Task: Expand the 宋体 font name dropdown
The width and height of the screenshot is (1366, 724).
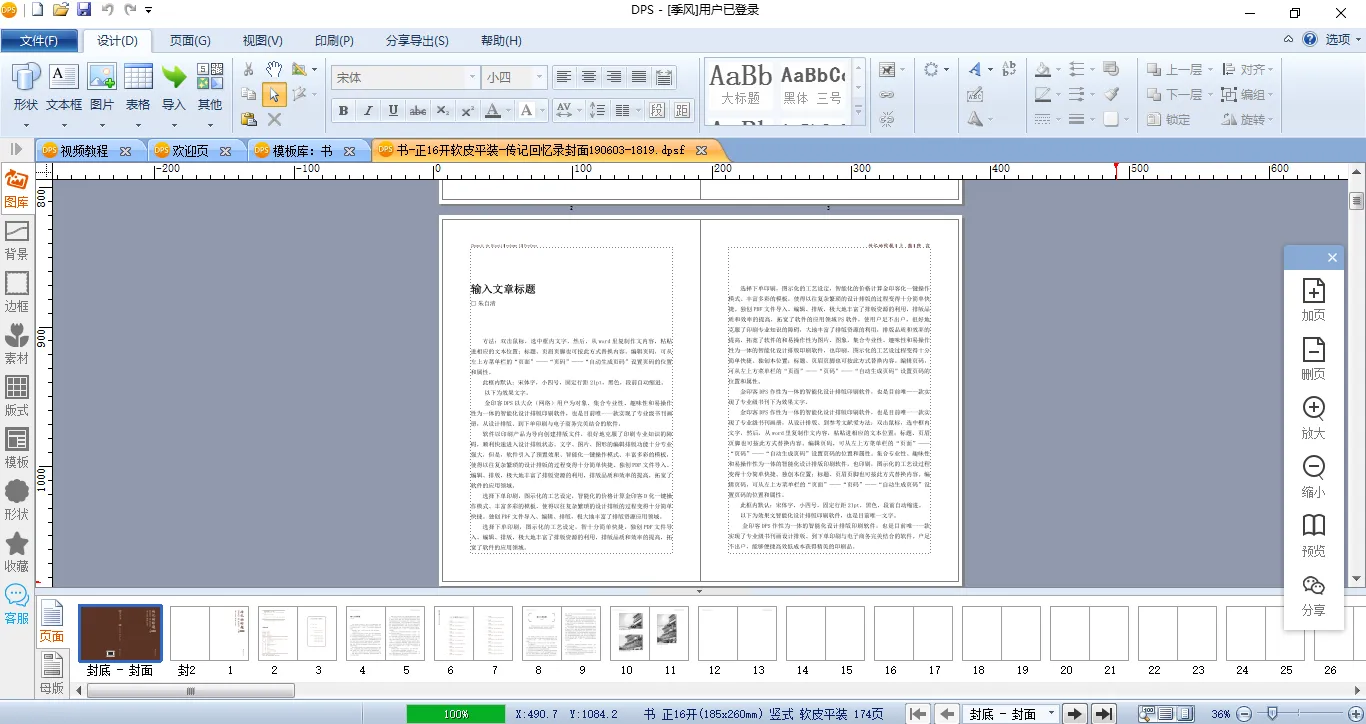Action: [472, 77]
